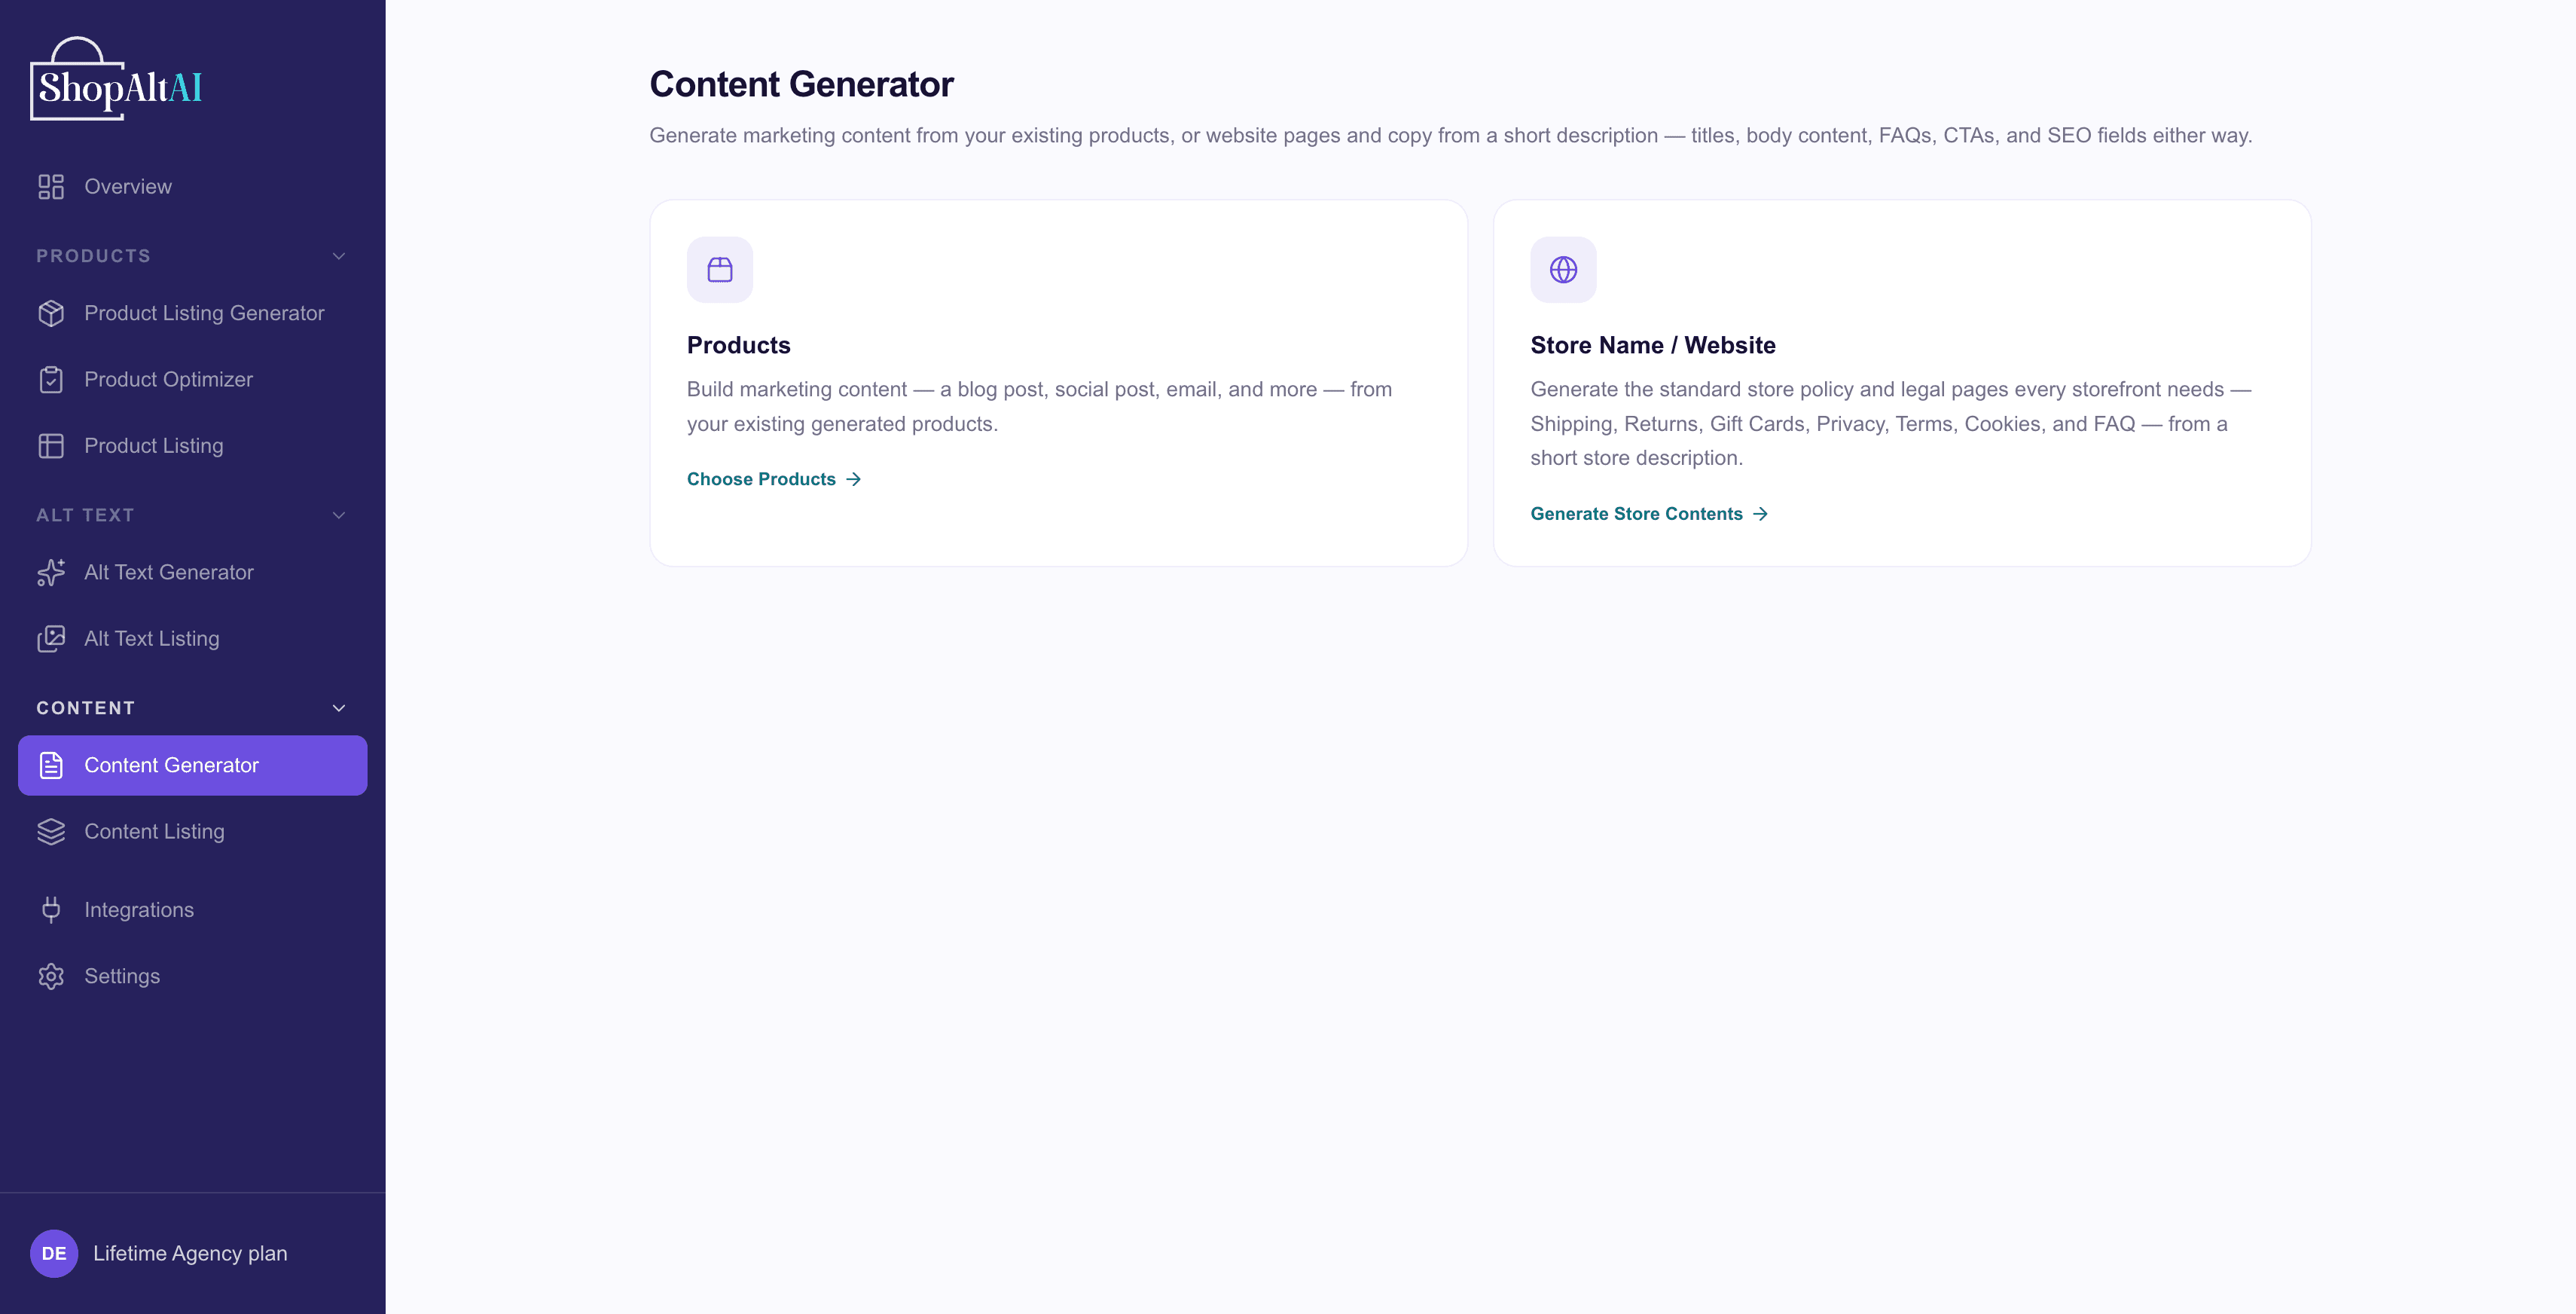Click the arrow next to Choose Products

pyautogui.click(x=854, y=480)
